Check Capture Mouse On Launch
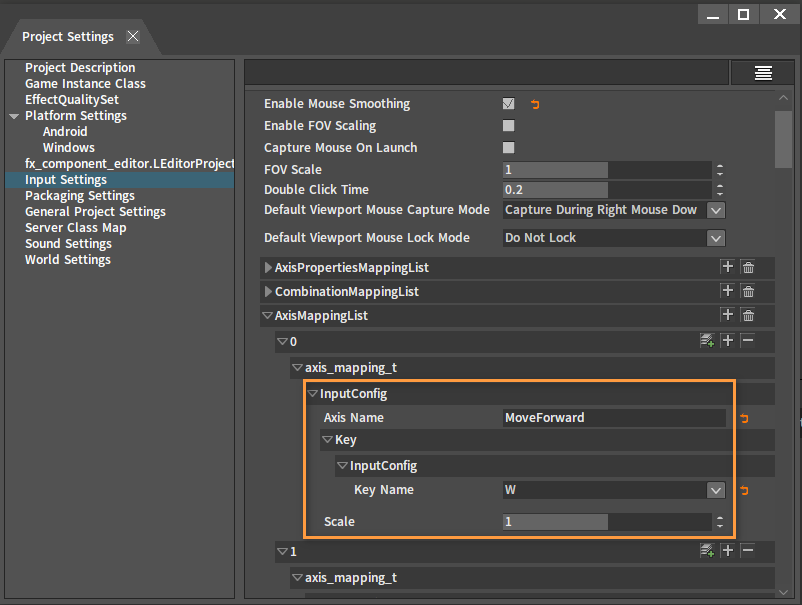 tap(508, 148)
